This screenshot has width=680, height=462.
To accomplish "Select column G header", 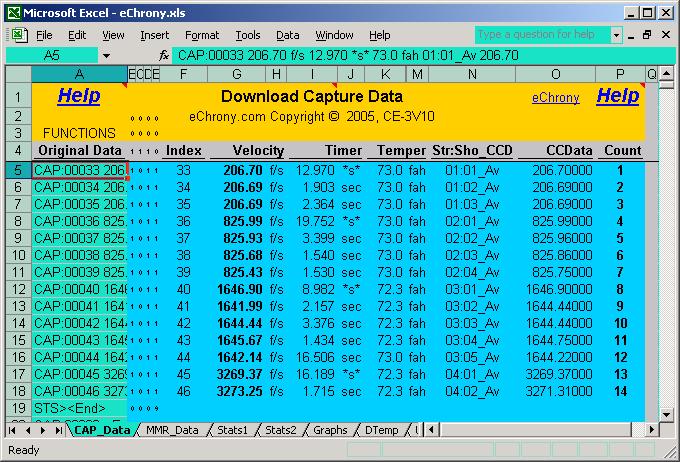I will tap(237, 75).
